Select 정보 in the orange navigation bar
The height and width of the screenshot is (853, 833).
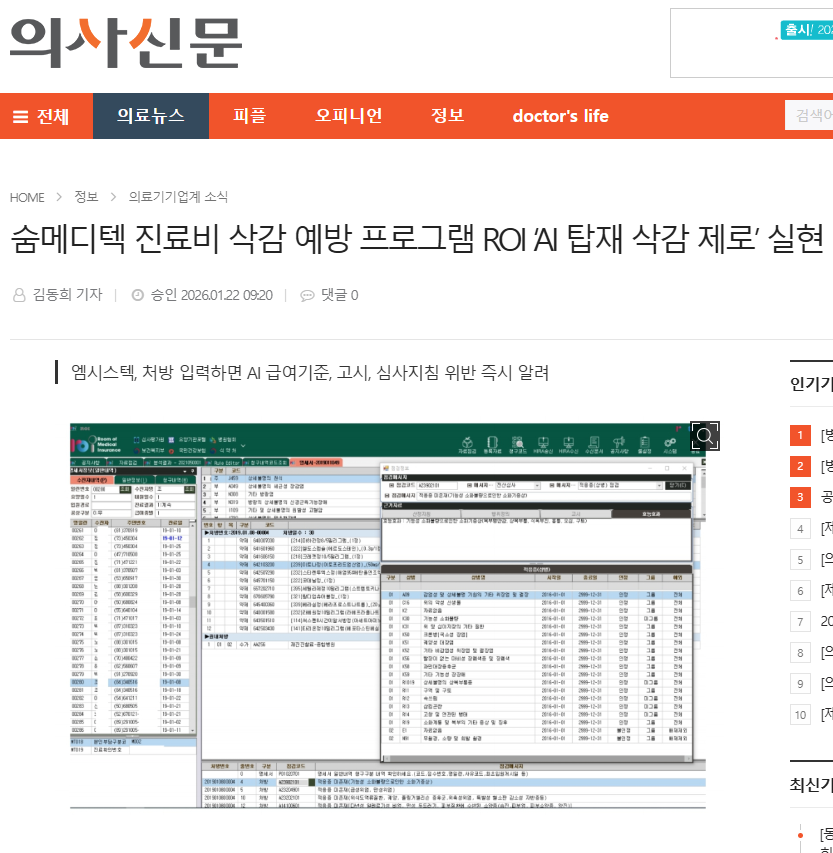click(447, 116)
